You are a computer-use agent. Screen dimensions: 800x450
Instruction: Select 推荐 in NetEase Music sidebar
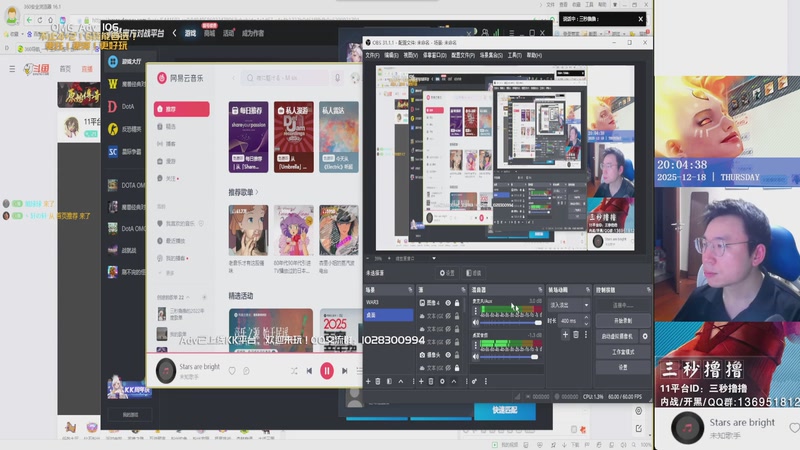click(182, 109)
